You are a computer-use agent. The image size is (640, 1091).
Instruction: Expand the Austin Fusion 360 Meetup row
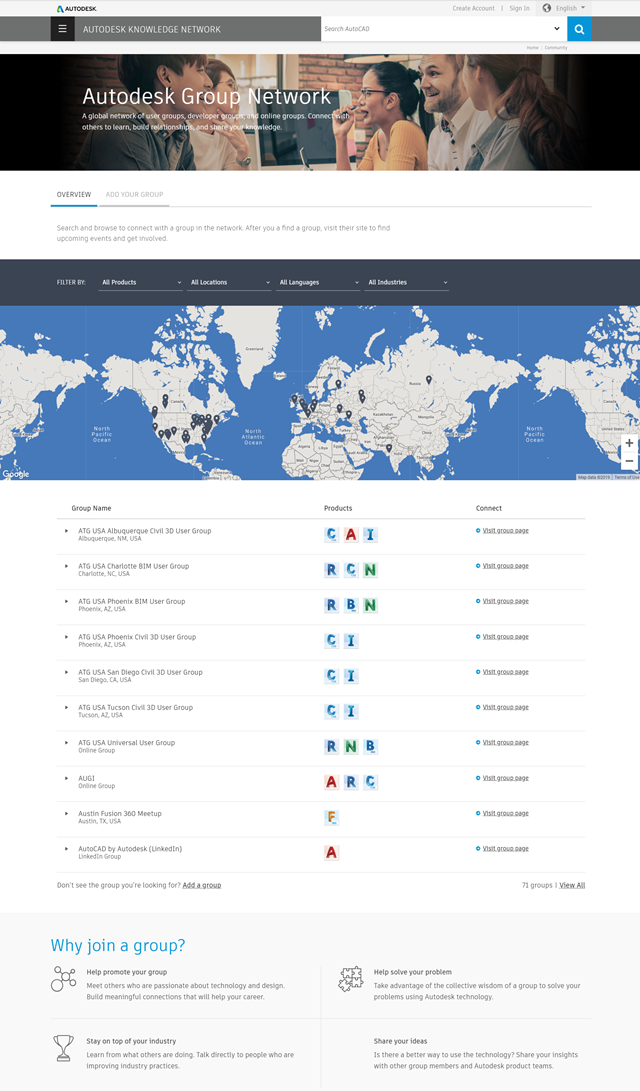pos(67,813)
